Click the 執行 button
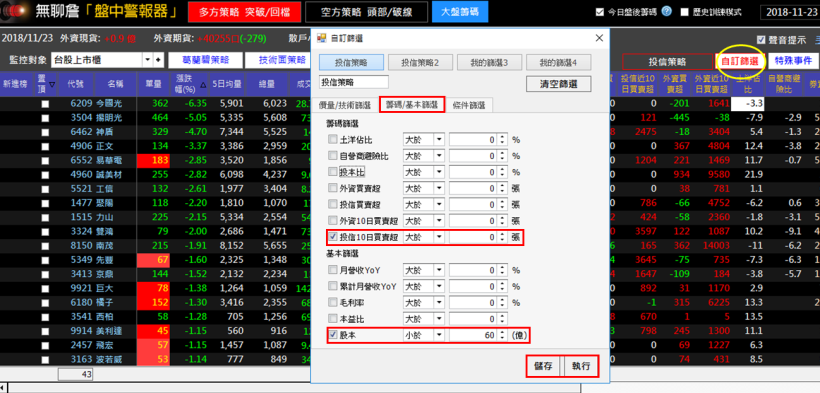This screenshot has height=393, width=820. pos(581,366)
